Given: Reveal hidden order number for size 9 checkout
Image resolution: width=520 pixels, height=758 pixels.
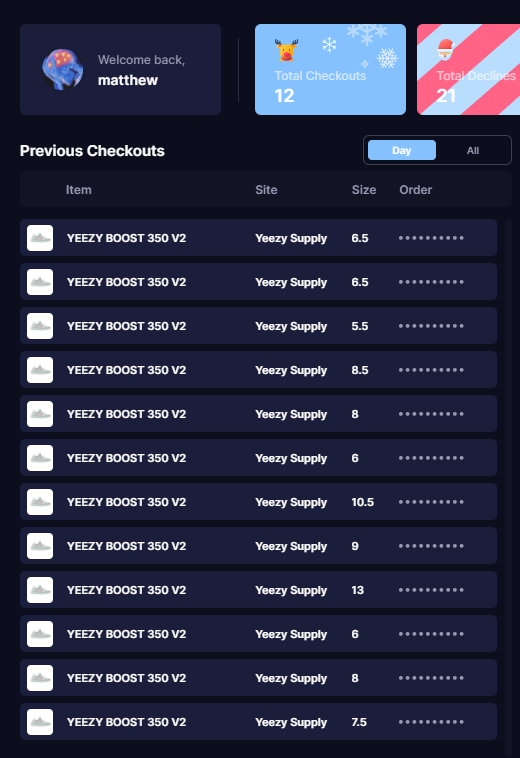Looking at the screenshot, I should [x=431, y=546].
